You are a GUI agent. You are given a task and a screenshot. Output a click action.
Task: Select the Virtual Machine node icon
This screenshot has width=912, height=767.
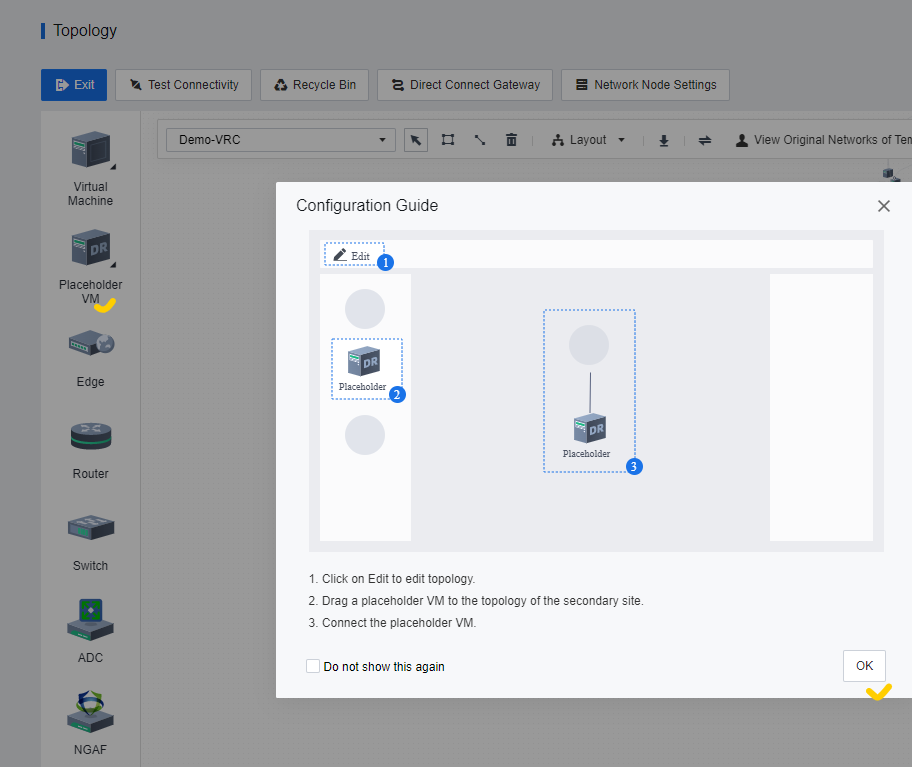tap(91, 149)
